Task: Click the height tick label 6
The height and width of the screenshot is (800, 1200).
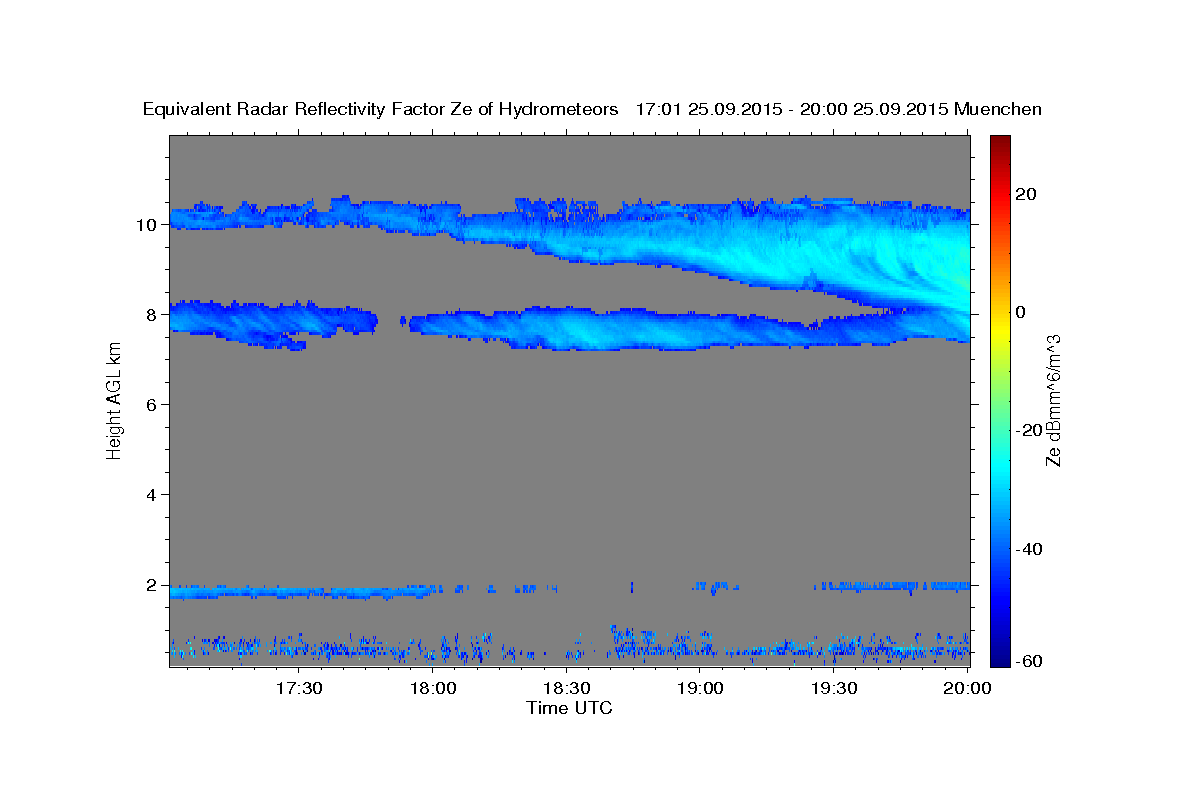Action: 150,405
